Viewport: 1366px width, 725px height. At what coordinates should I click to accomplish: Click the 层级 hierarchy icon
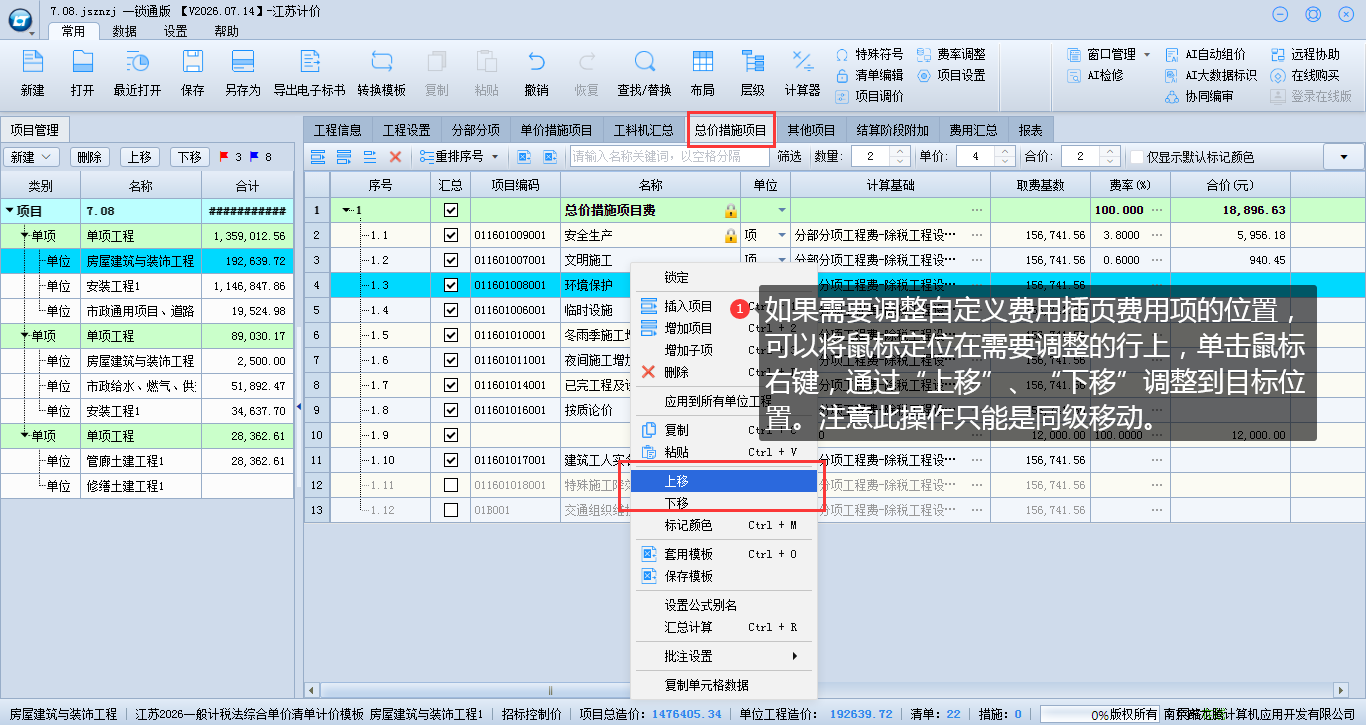pos(752,62)
